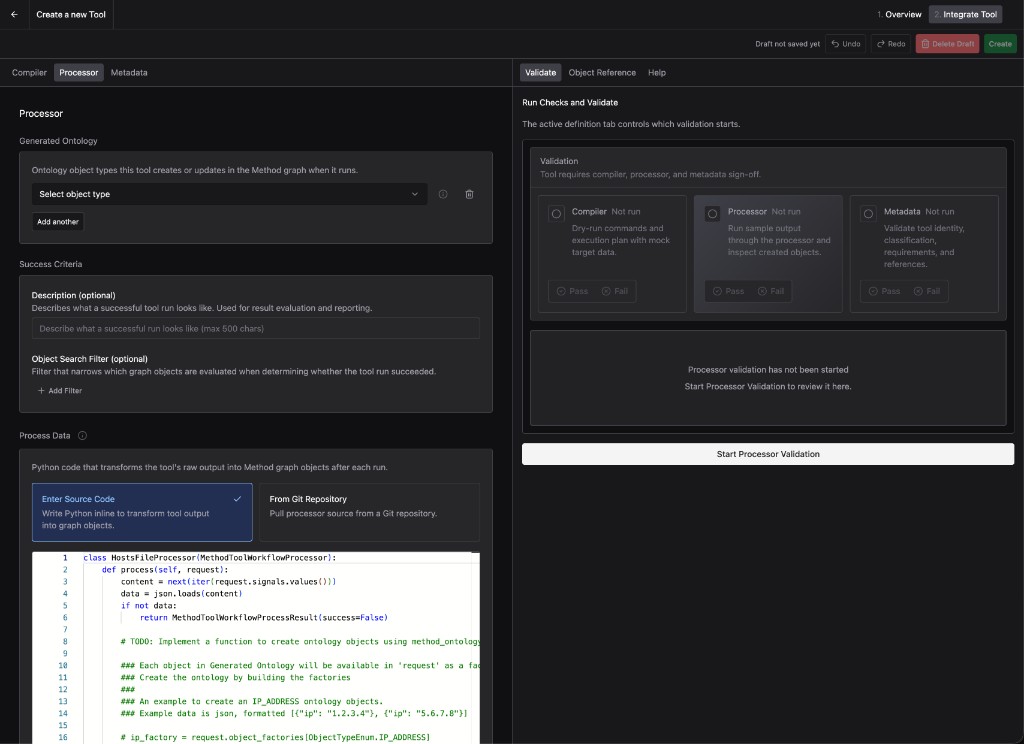This screenshot has height=744, width=1024.
Task: Click the green Create button
Action: pos(1000,44)
